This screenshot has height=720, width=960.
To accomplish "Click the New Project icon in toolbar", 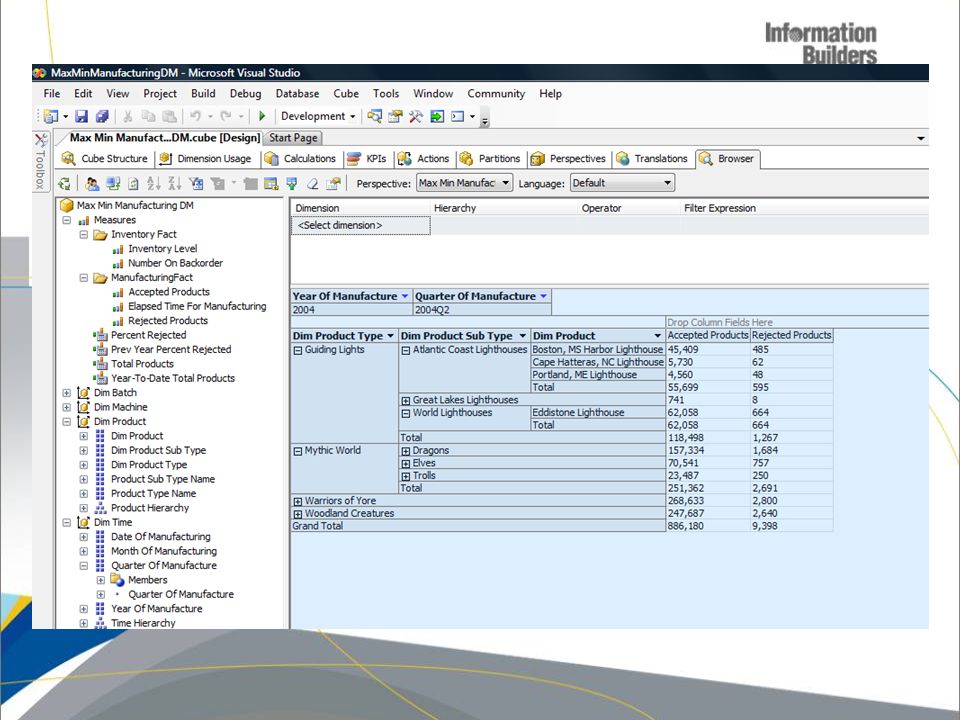I will (51, 116).
